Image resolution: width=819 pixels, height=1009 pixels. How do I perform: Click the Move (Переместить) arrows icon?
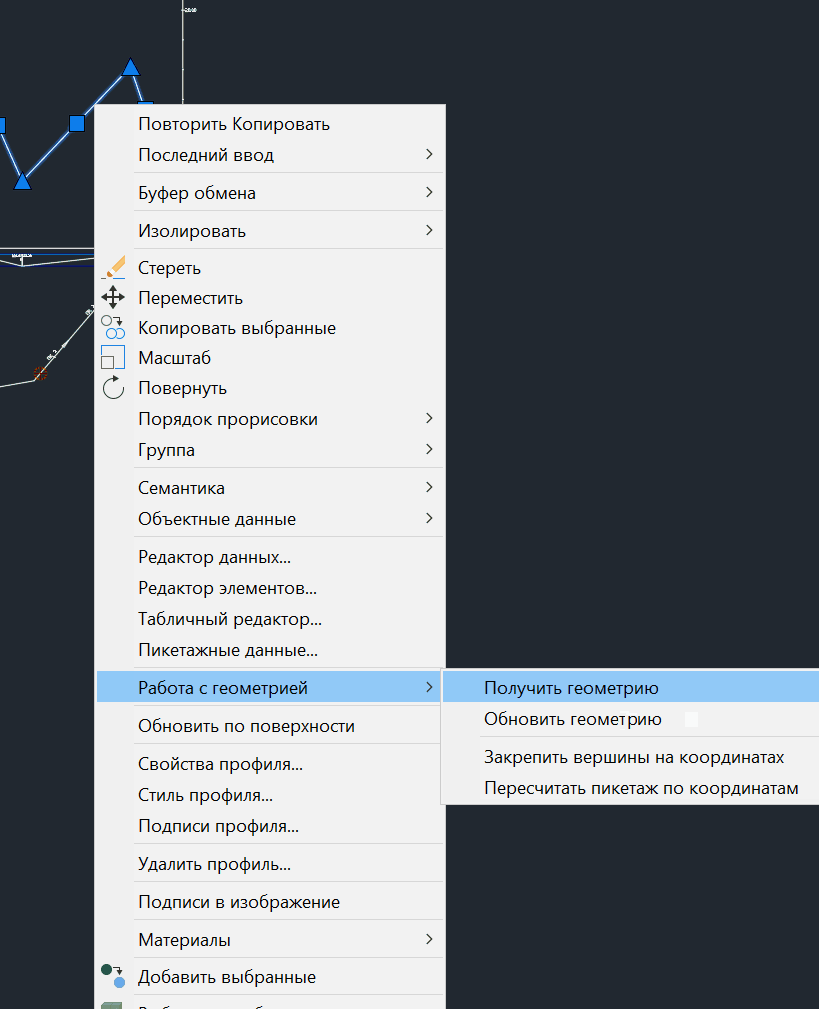(114, 297)
